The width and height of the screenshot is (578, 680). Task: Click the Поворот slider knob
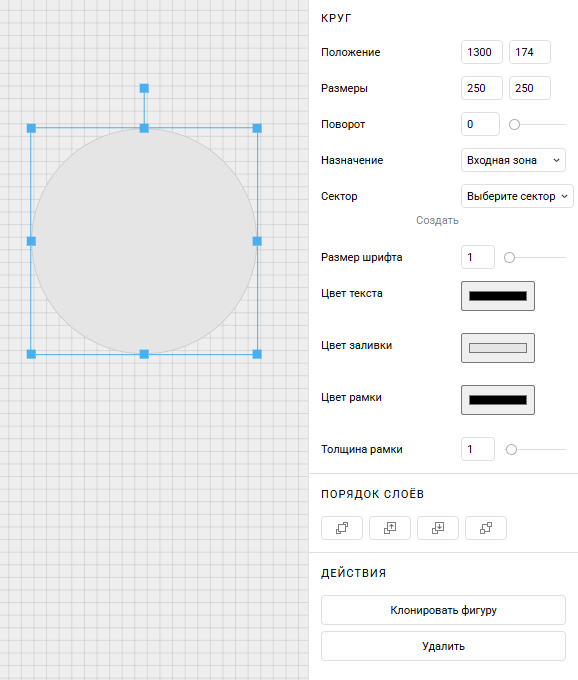click(x=514, y=124)
